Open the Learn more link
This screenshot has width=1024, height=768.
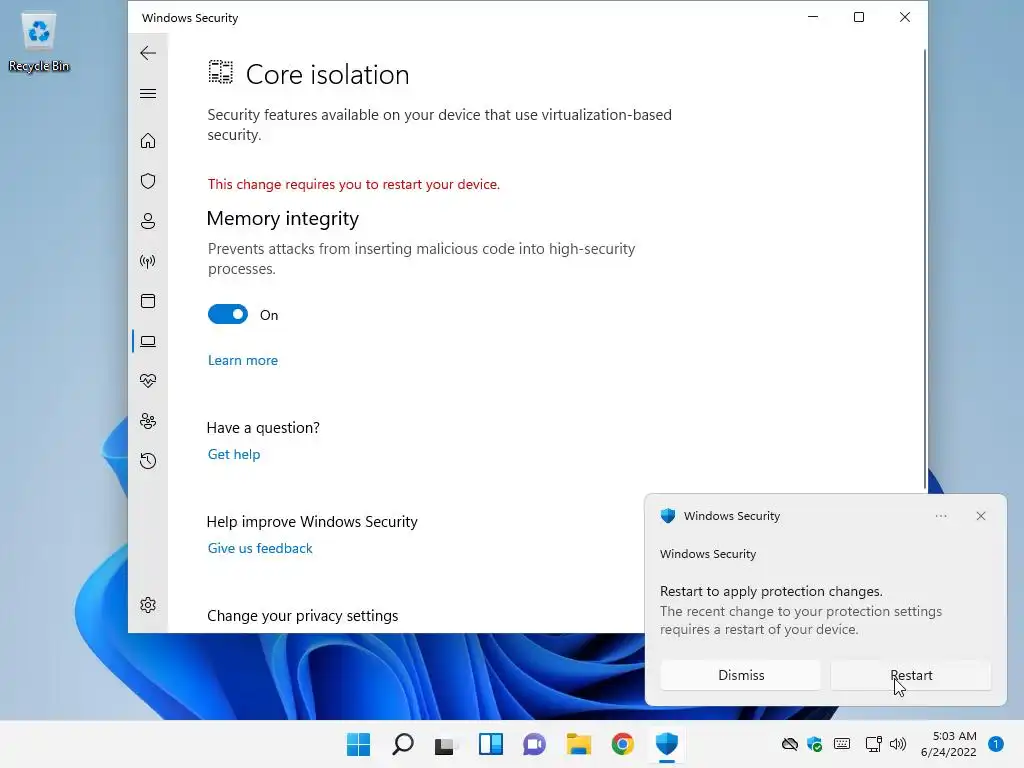pyautogui.click(x=243, y=360)
